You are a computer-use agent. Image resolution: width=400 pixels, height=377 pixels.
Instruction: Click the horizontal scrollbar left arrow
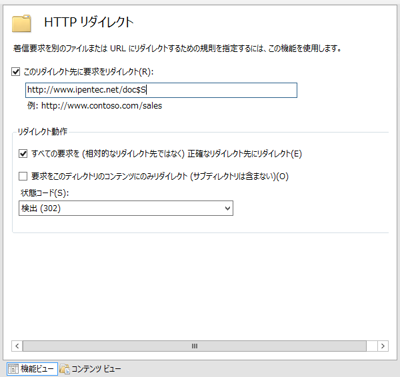point(17,346)
